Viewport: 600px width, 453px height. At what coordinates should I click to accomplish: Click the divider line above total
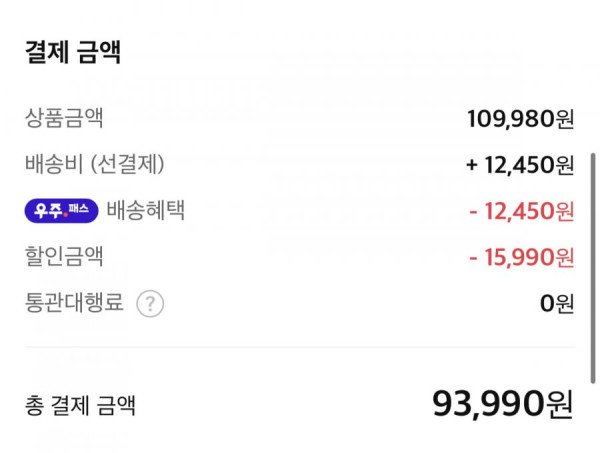click(300, 347)
